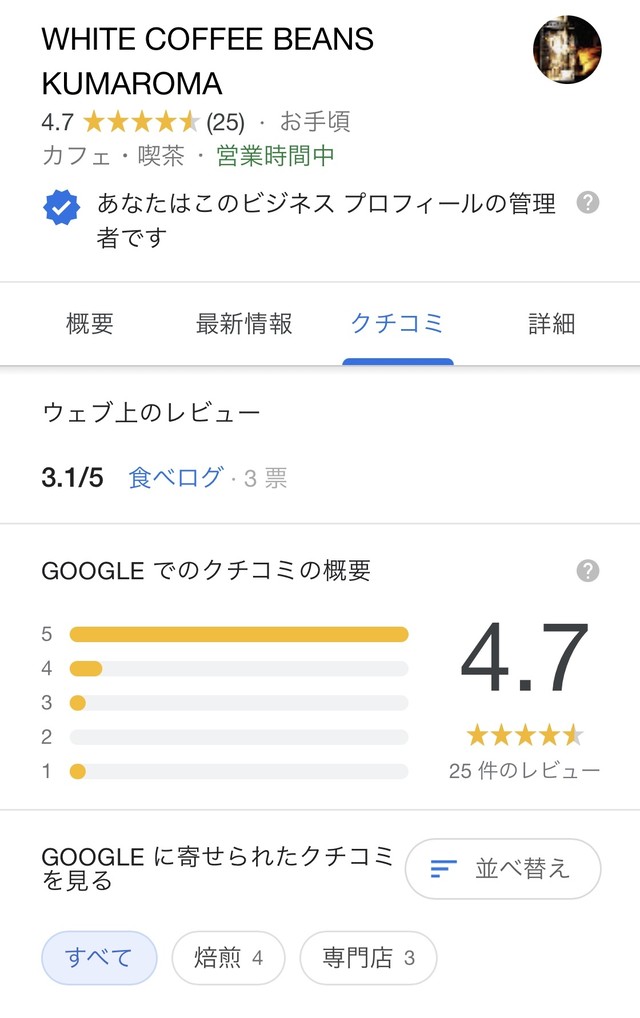Open the 詳細 tab
The width and height of the screenshot is (640, 1018).
coord(551,323)
